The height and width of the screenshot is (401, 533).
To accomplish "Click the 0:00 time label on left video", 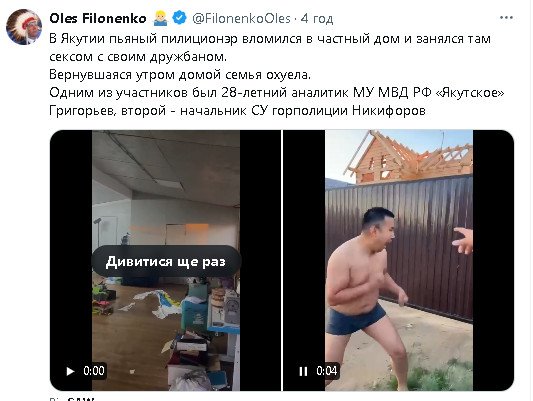I will tap(94, 371).
